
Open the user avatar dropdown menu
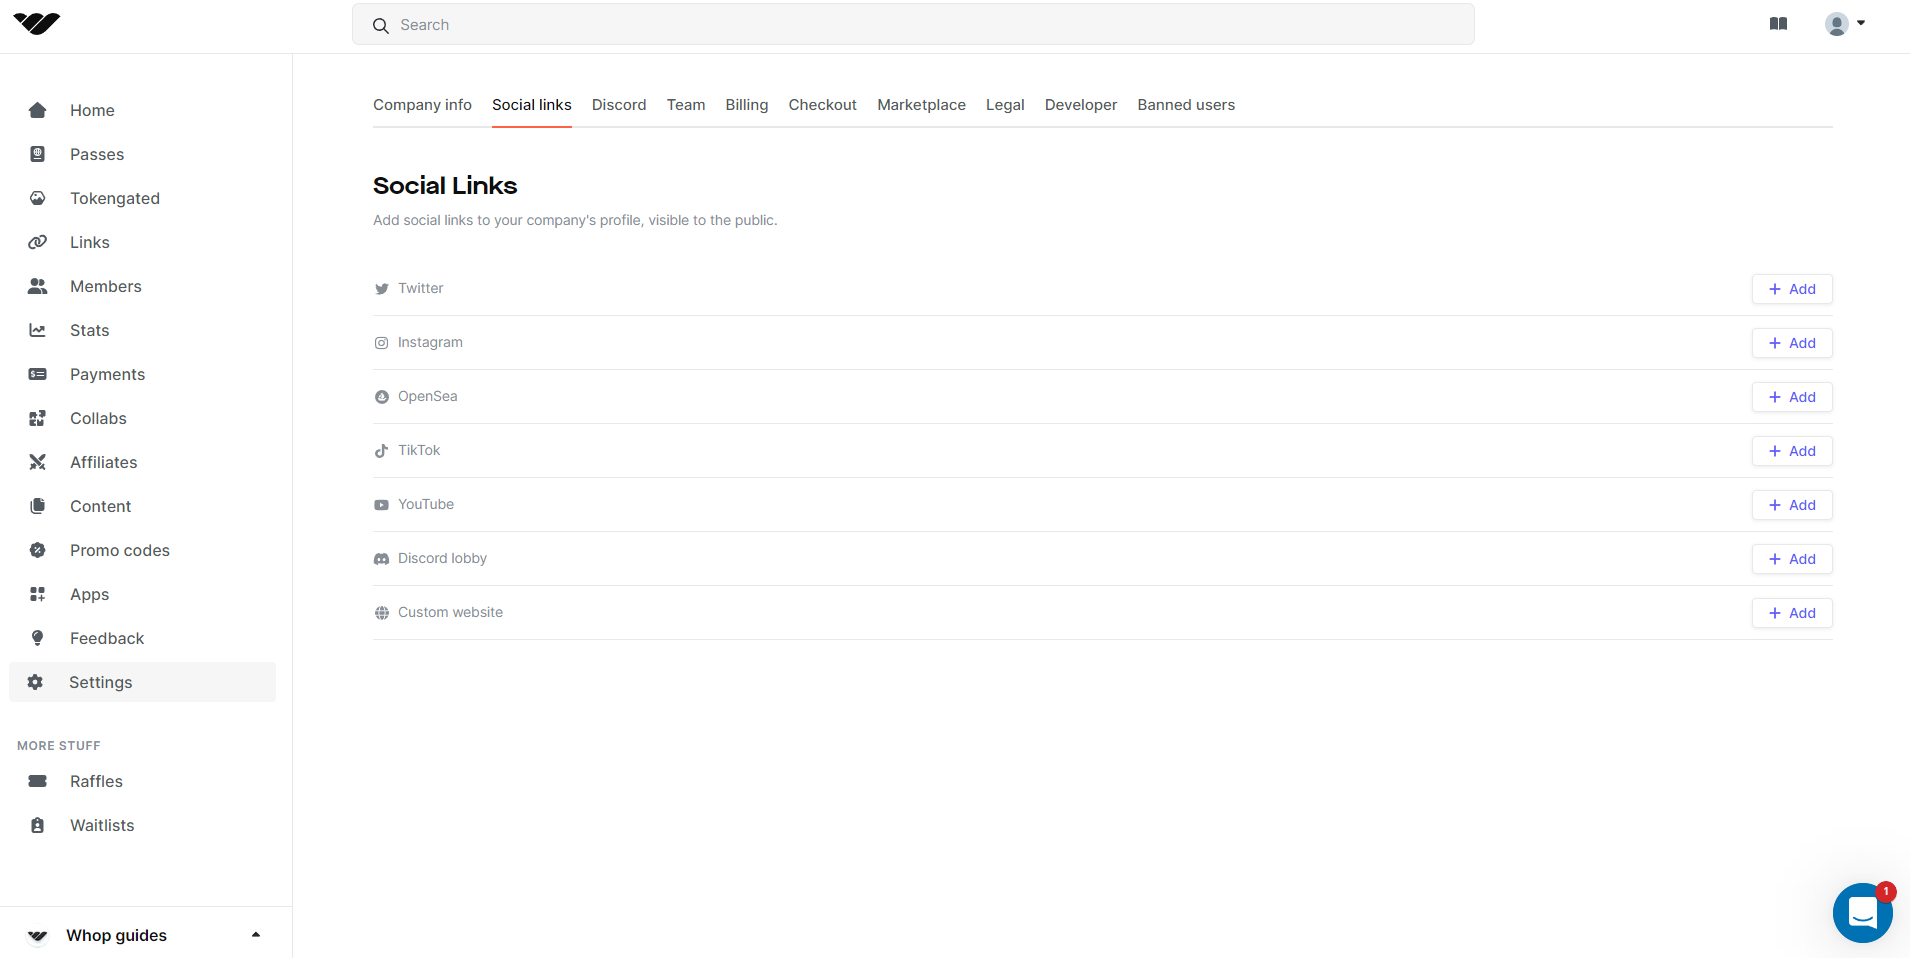coord(1845,24)
